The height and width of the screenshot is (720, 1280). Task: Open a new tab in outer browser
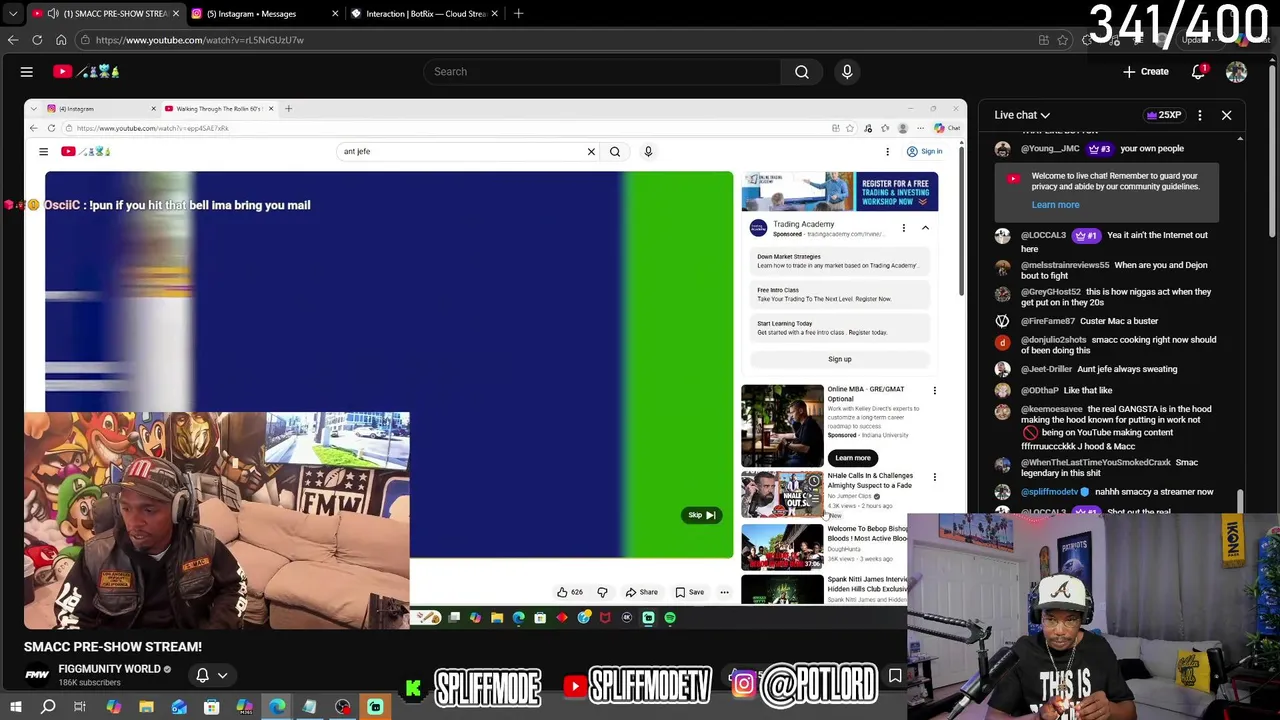[x=518, y=14]
